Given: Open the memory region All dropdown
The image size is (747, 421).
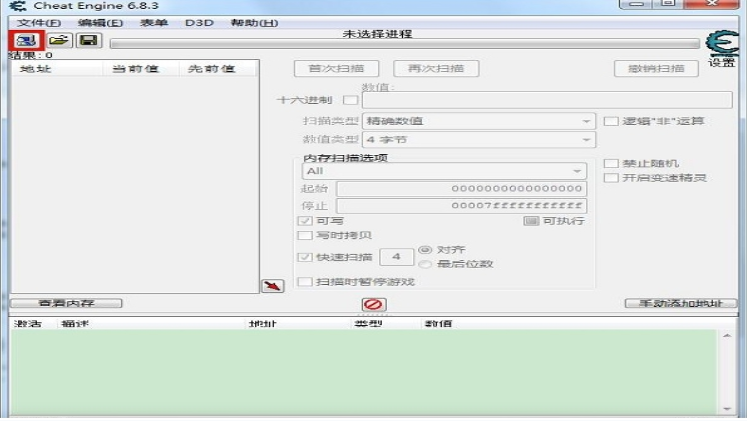Looking at the screenshot, I should 444,171.
